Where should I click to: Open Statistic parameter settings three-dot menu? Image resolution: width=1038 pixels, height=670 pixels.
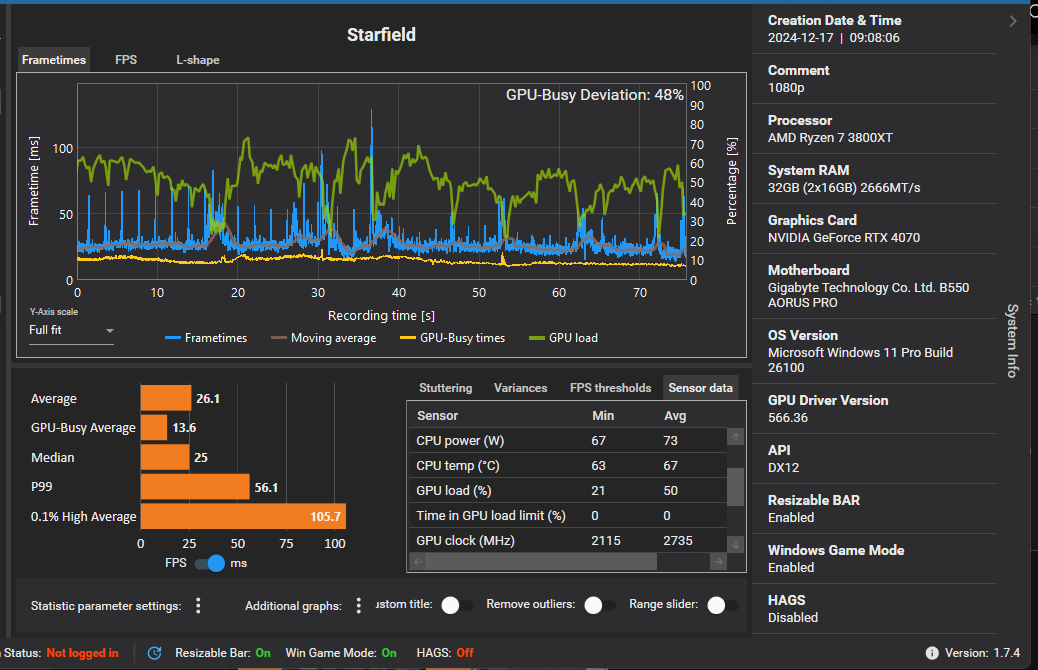point(198,605)
